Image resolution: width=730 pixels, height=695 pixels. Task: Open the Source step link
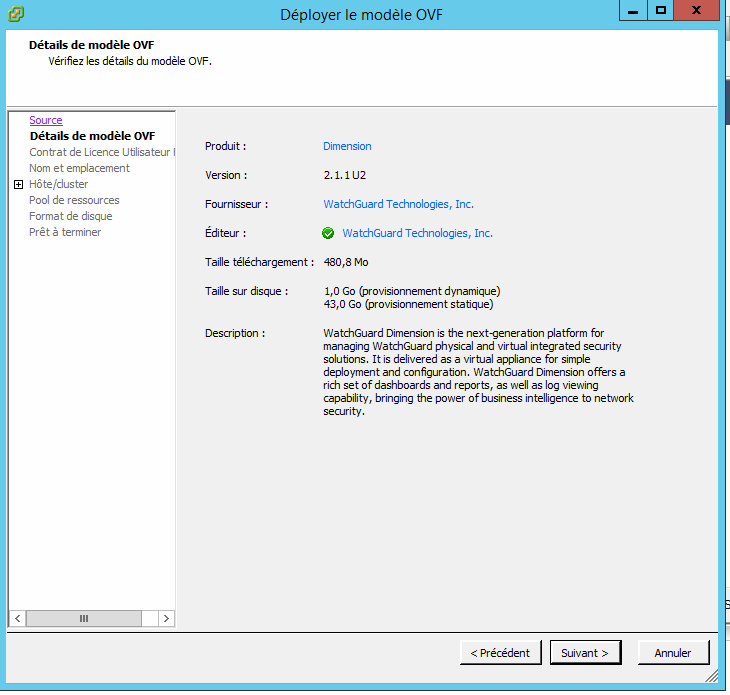[46, 120]
